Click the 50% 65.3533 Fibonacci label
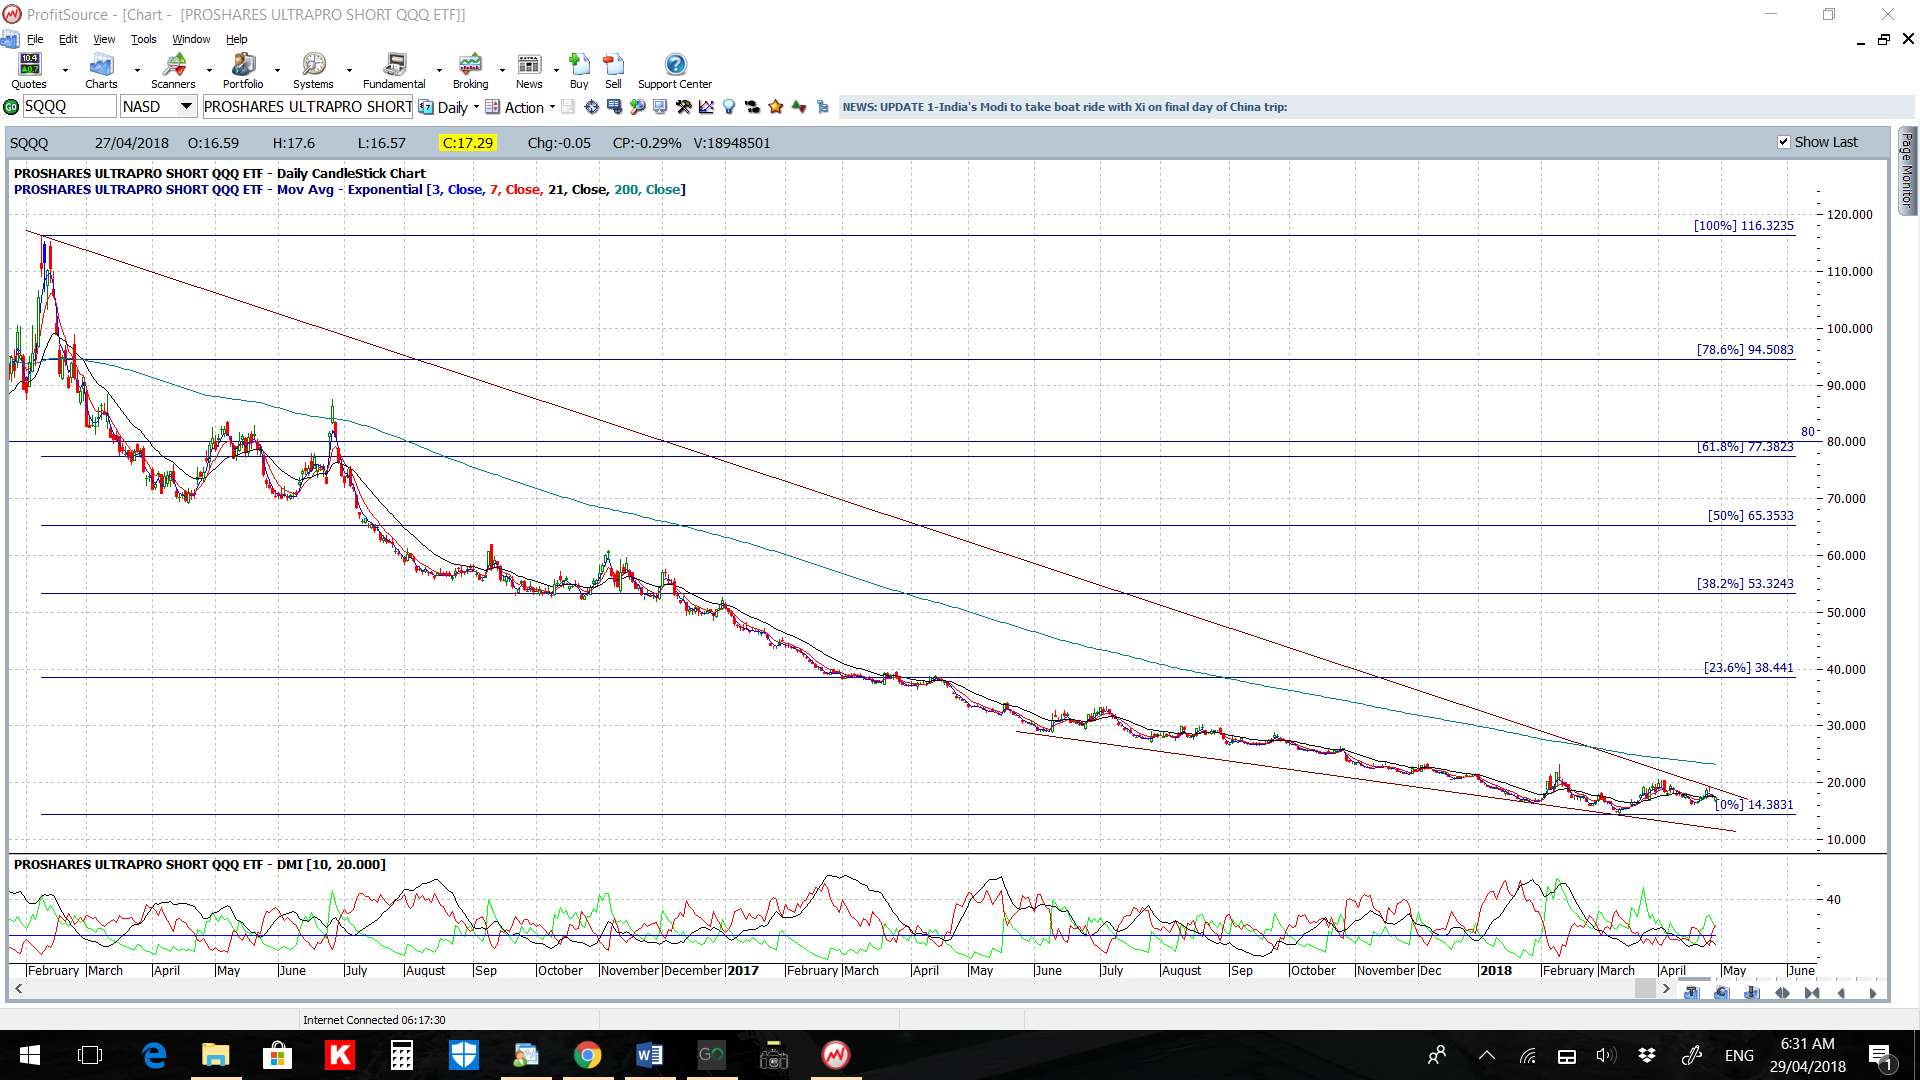The image size is (1920, 1080). click(x=1751, y=516)
